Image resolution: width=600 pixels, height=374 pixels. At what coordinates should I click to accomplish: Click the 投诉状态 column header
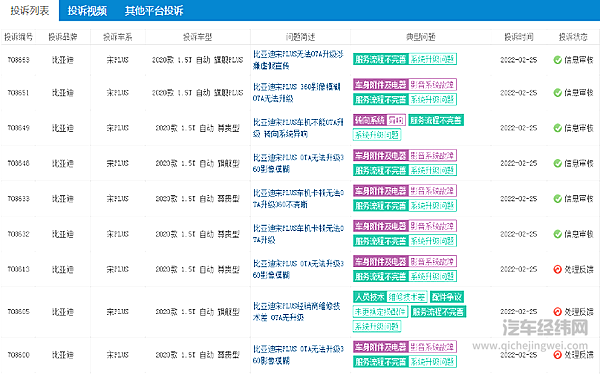(x=573, y=37)
